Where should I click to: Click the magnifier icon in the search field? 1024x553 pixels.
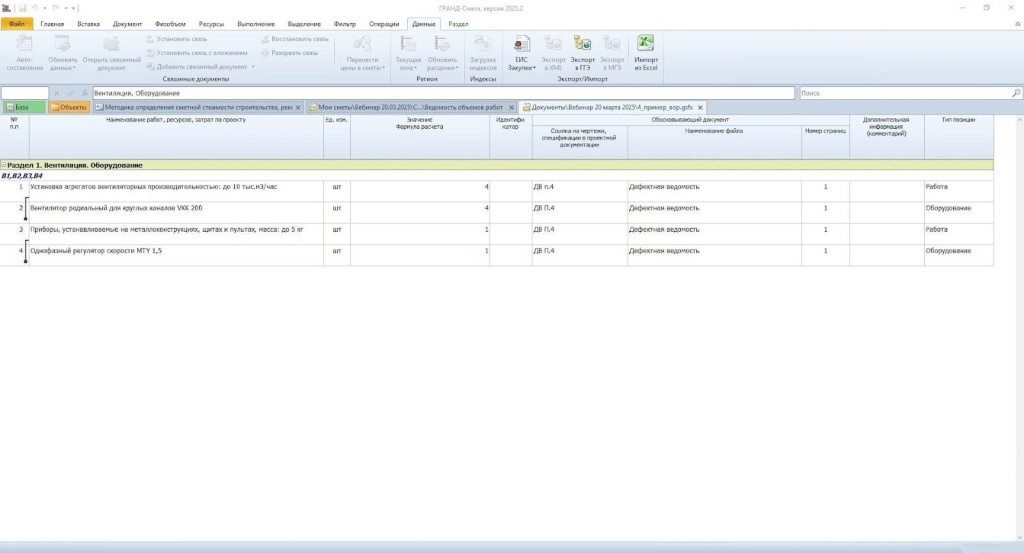tap(1016, 93)
